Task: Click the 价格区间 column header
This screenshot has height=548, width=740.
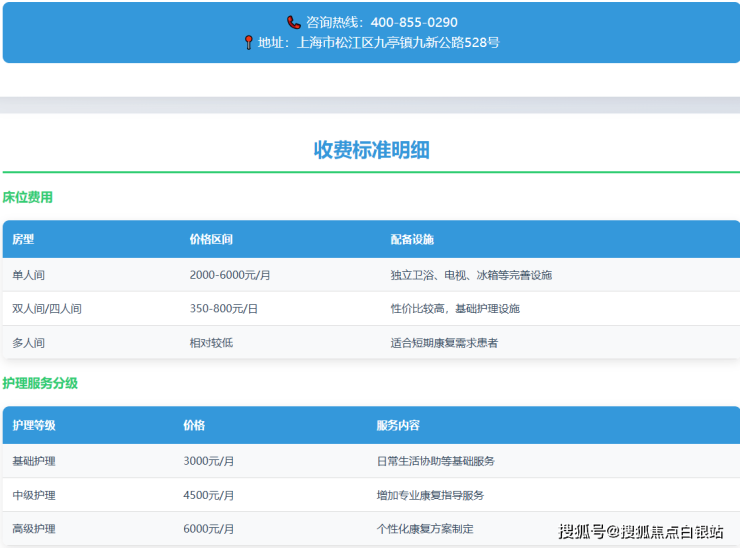Action: (x=211, y=240)
